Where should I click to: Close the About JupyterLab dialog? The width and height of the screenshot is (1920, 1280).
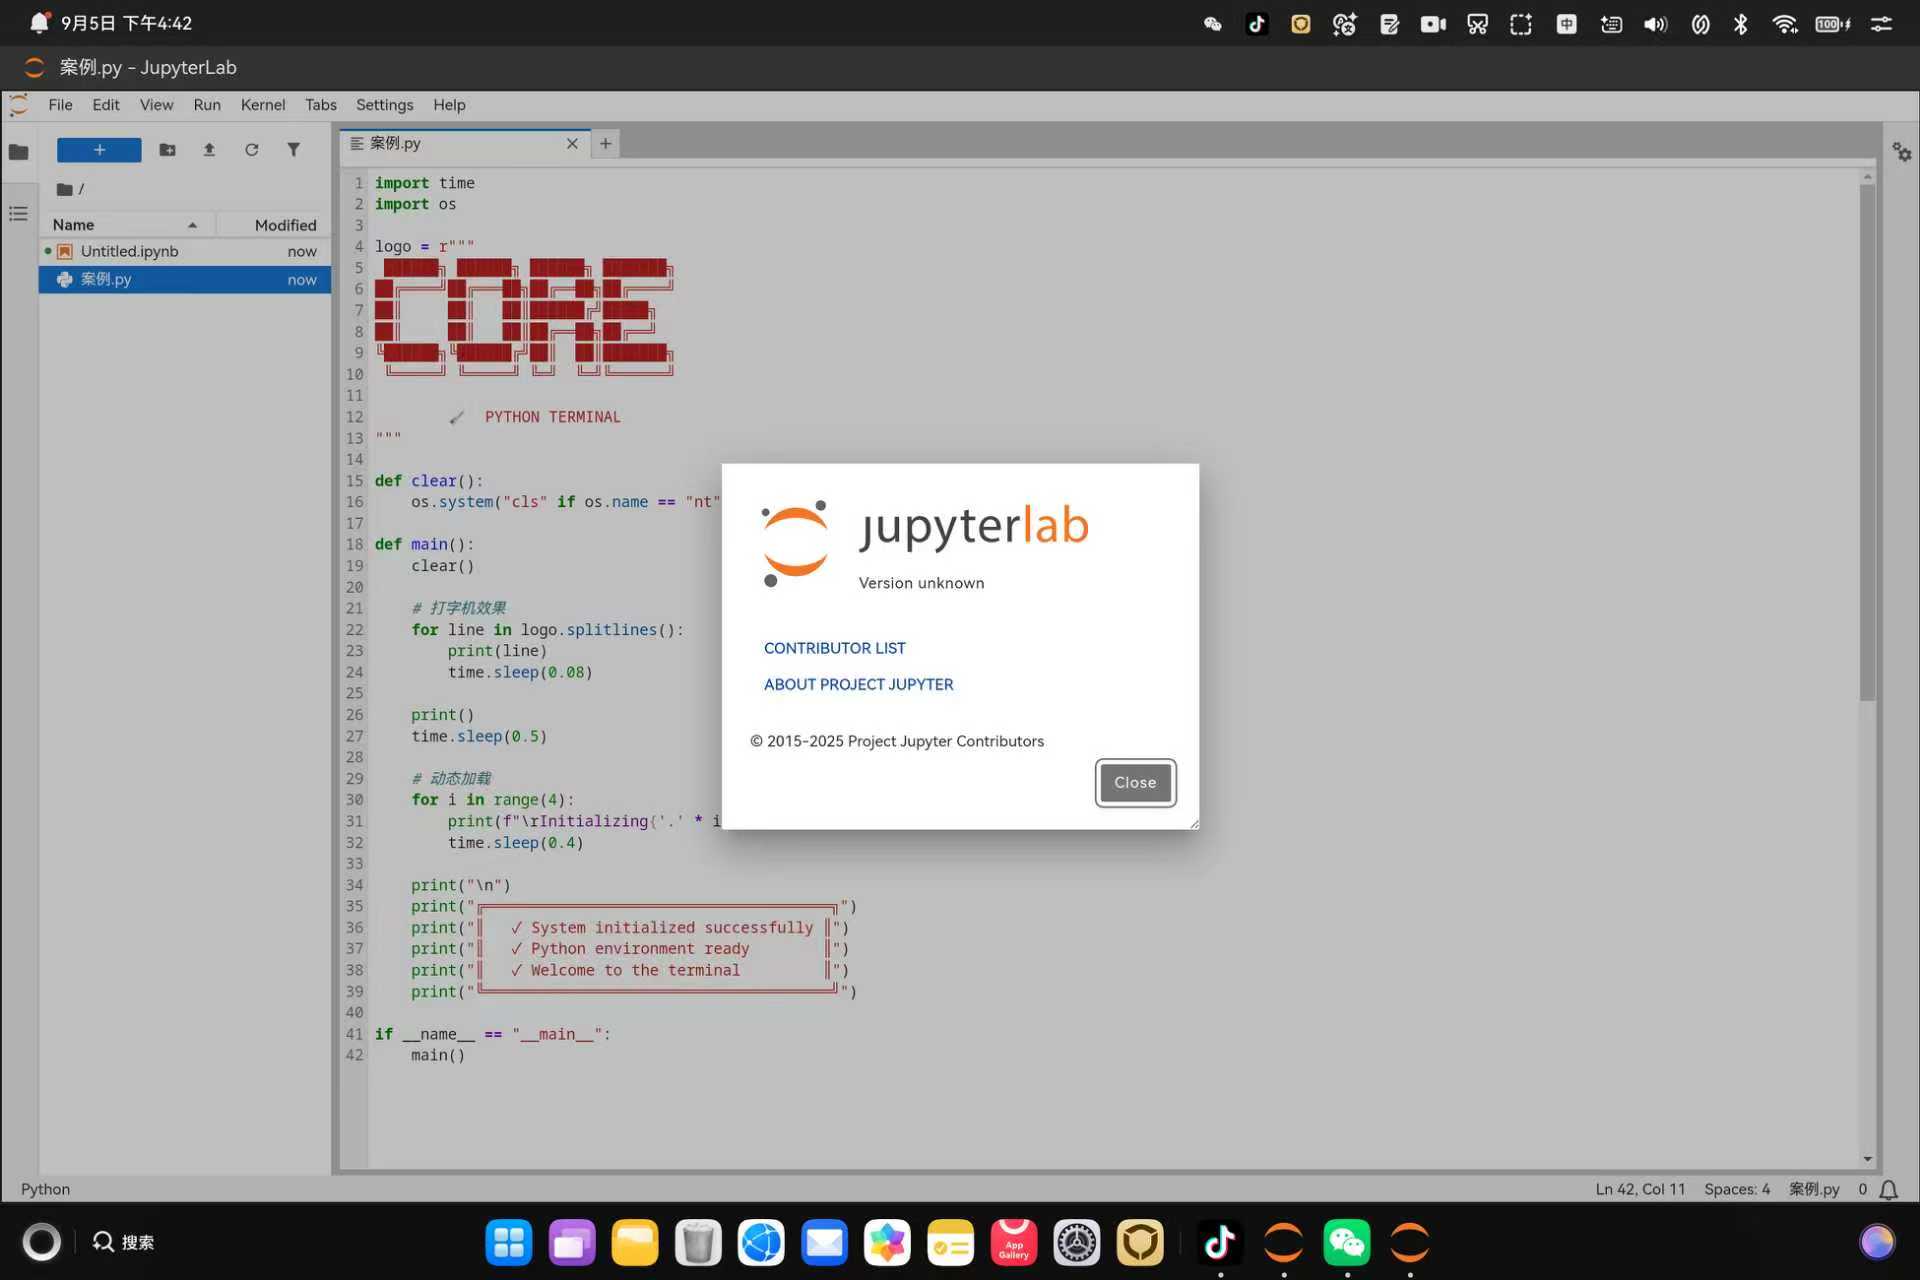point(1135,783)
